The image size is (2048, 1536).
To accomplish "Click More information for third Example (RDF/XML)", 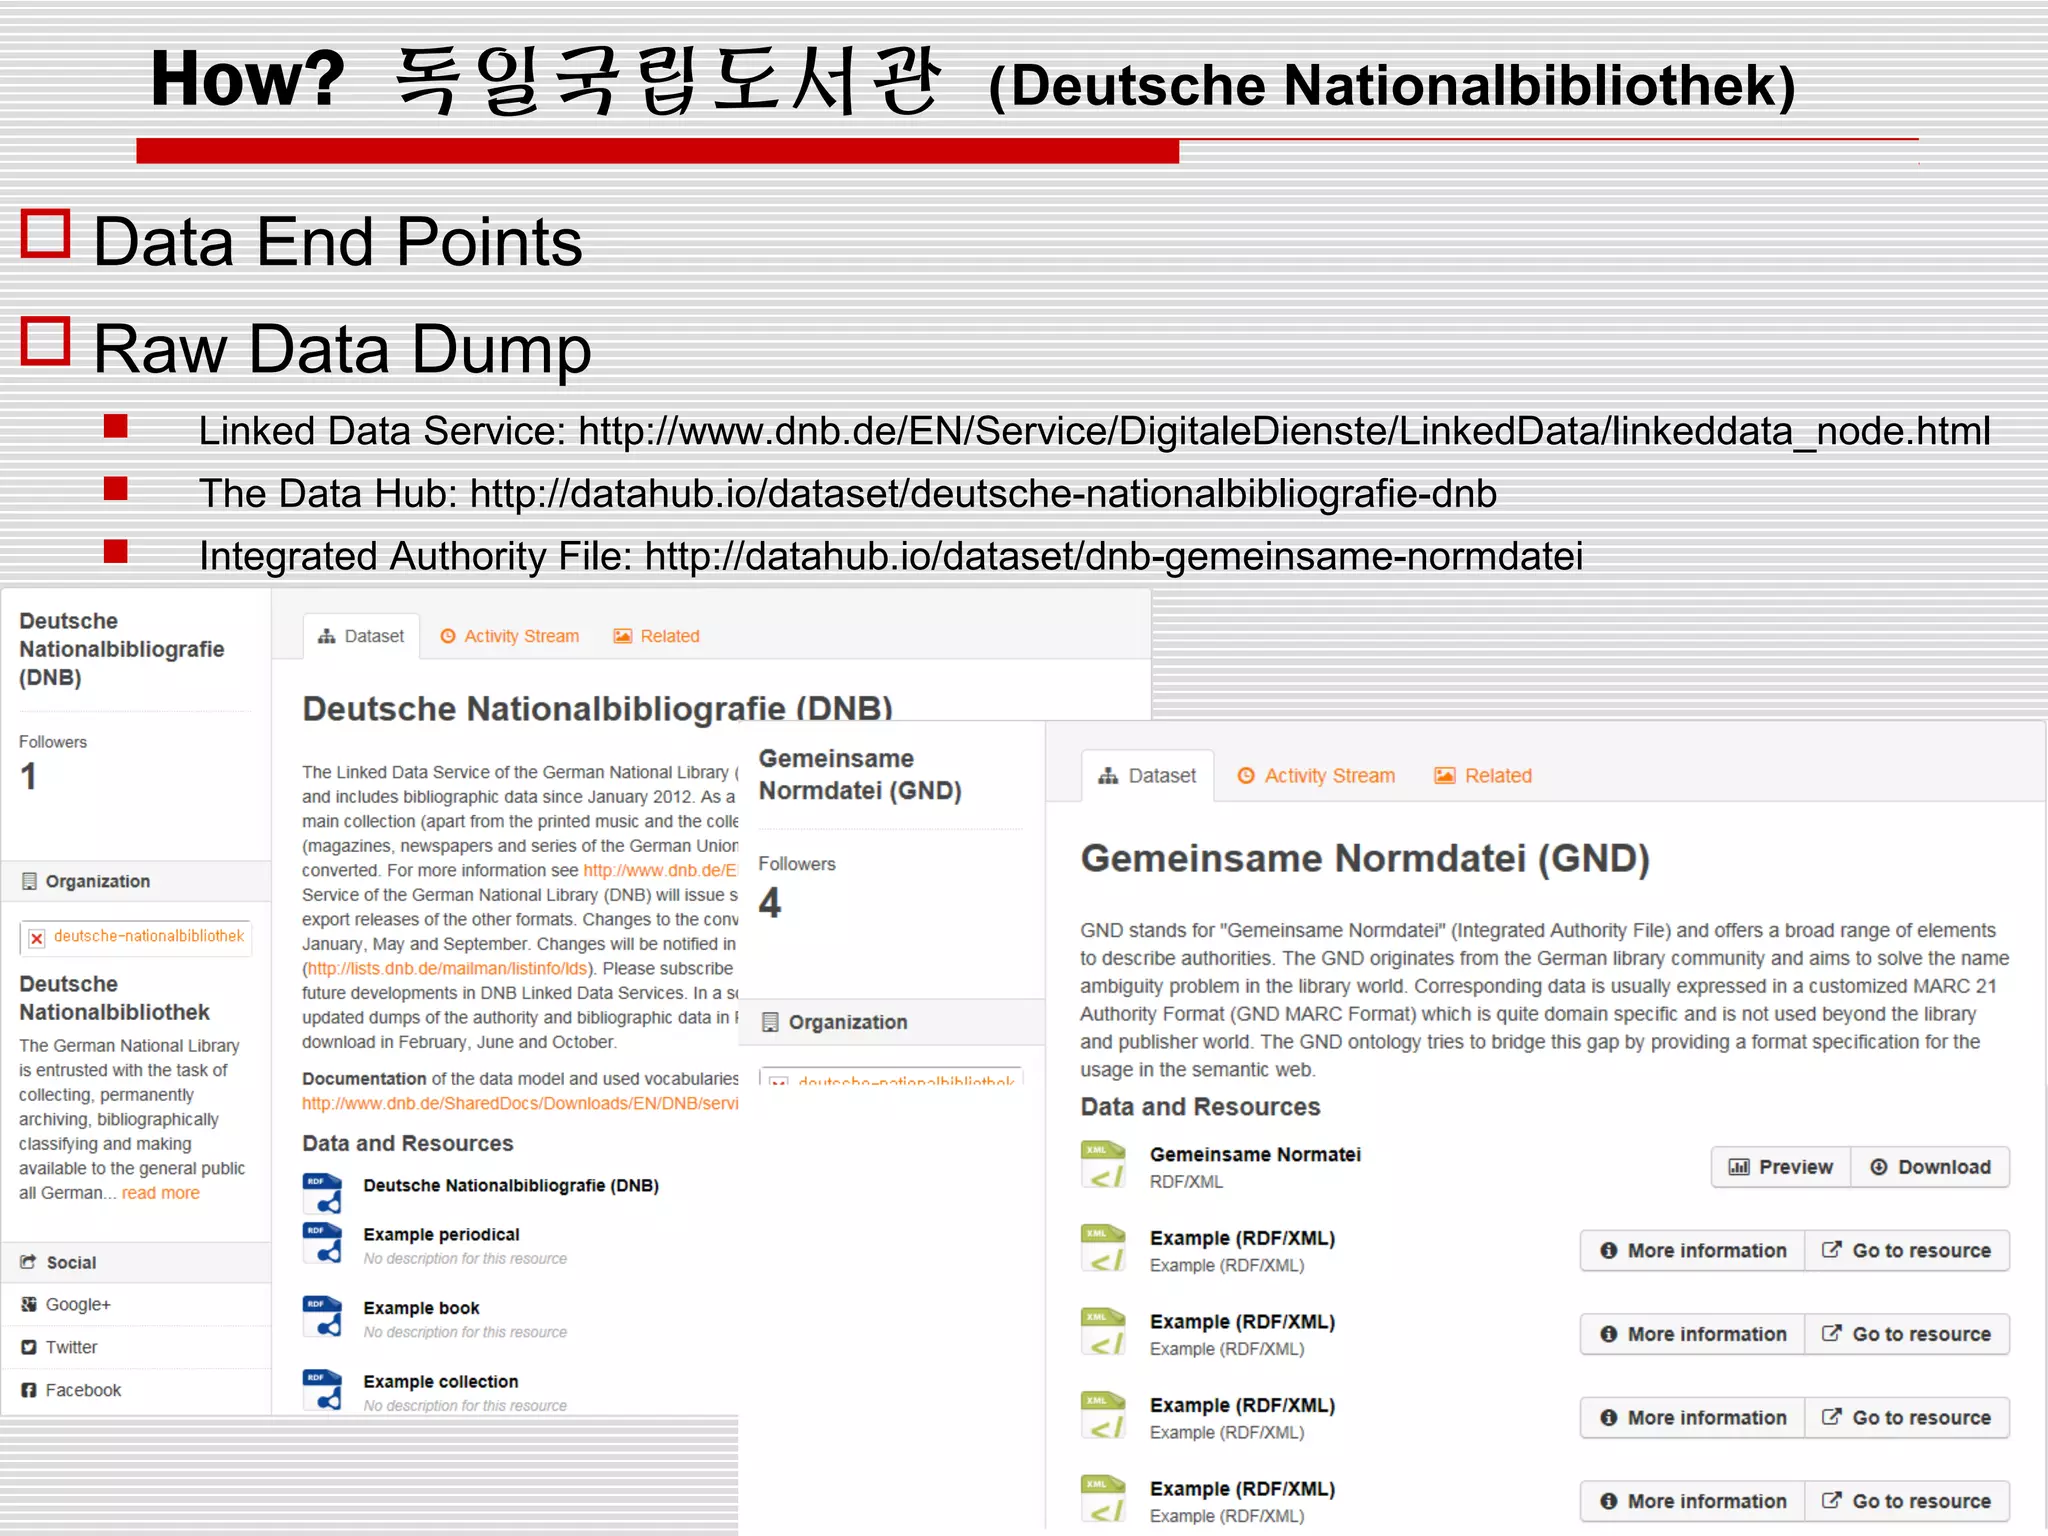I will click(1693, 1418).
